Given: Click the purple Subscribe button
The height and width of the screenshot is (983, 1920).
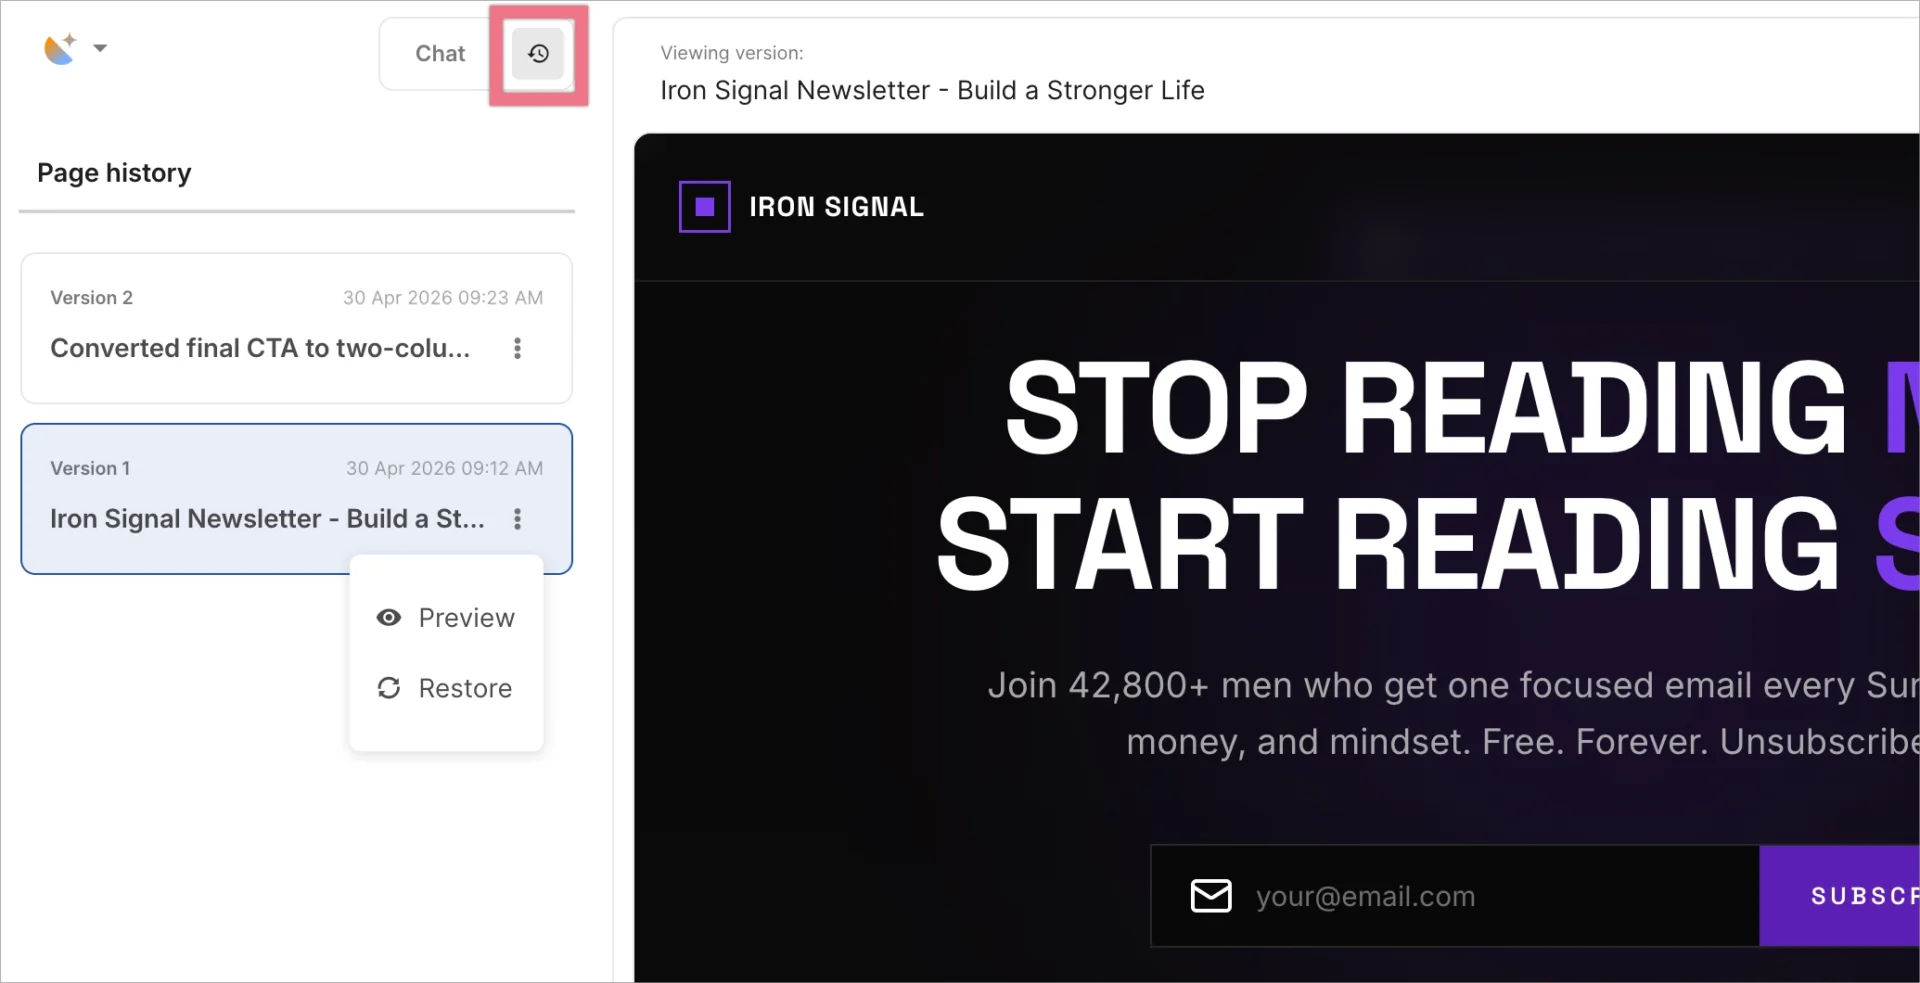Looking at the screenshot, I should point(1840,896).
